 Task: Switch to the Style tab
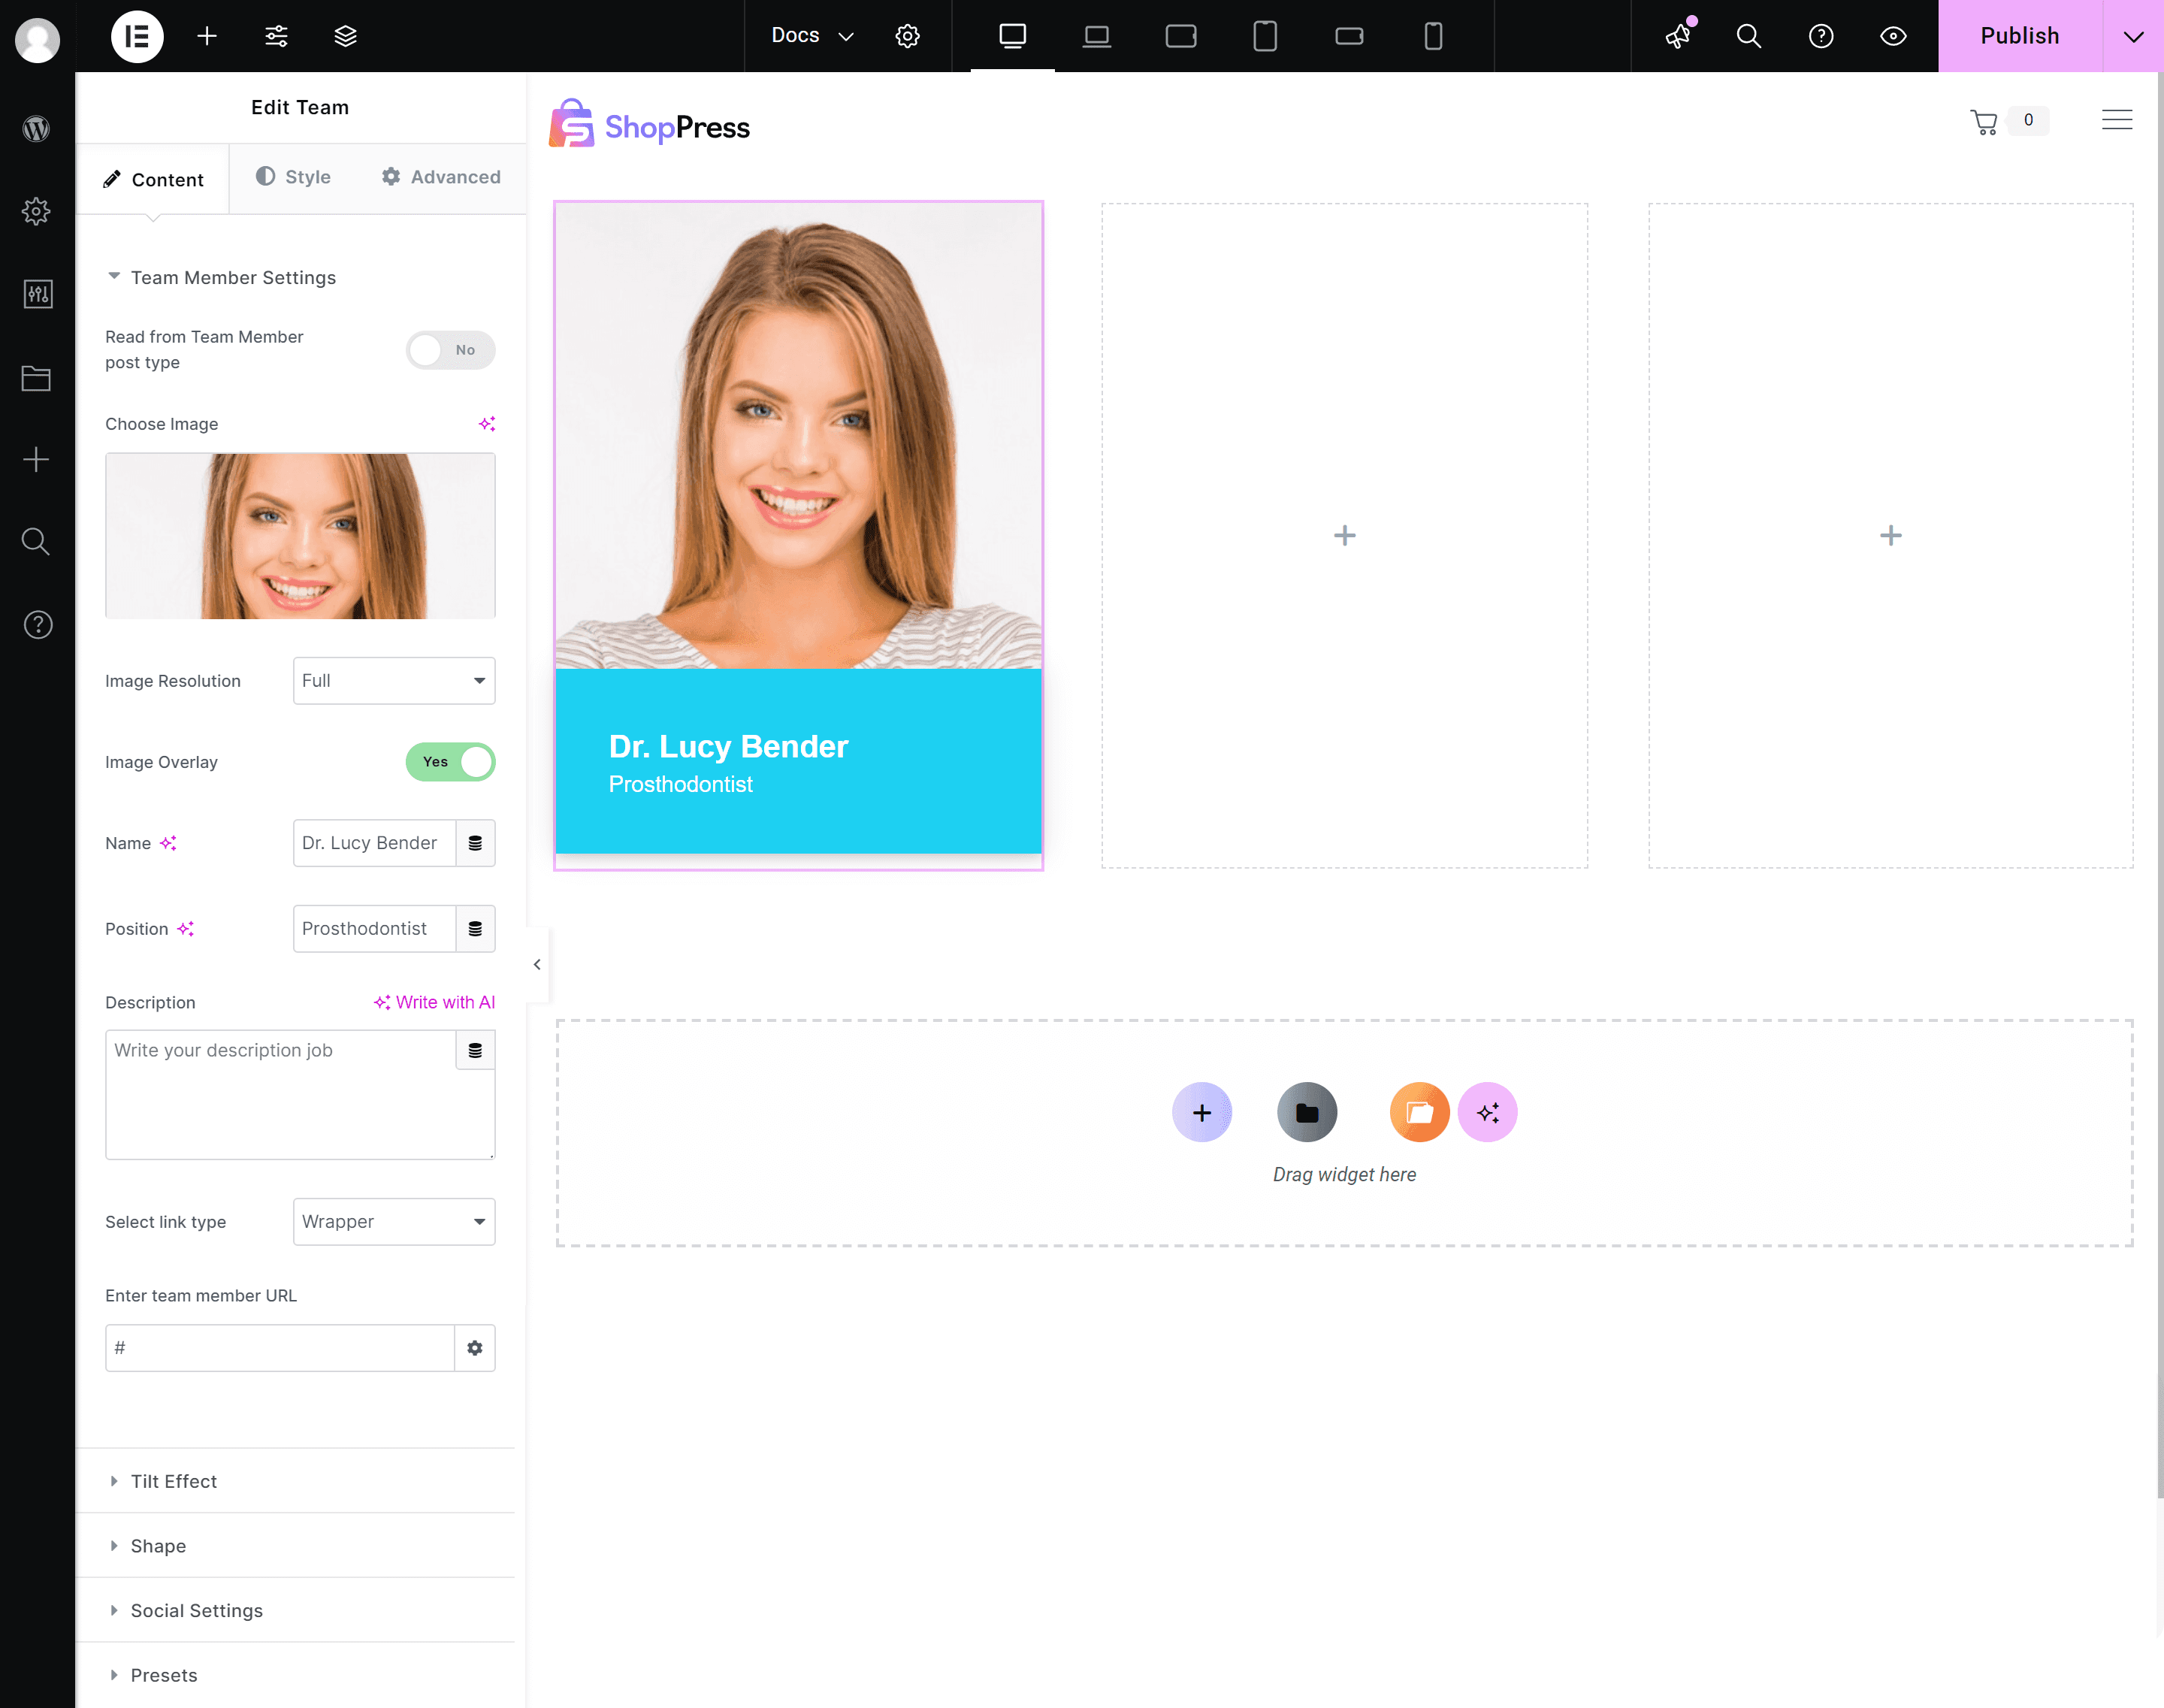[293, 177]
